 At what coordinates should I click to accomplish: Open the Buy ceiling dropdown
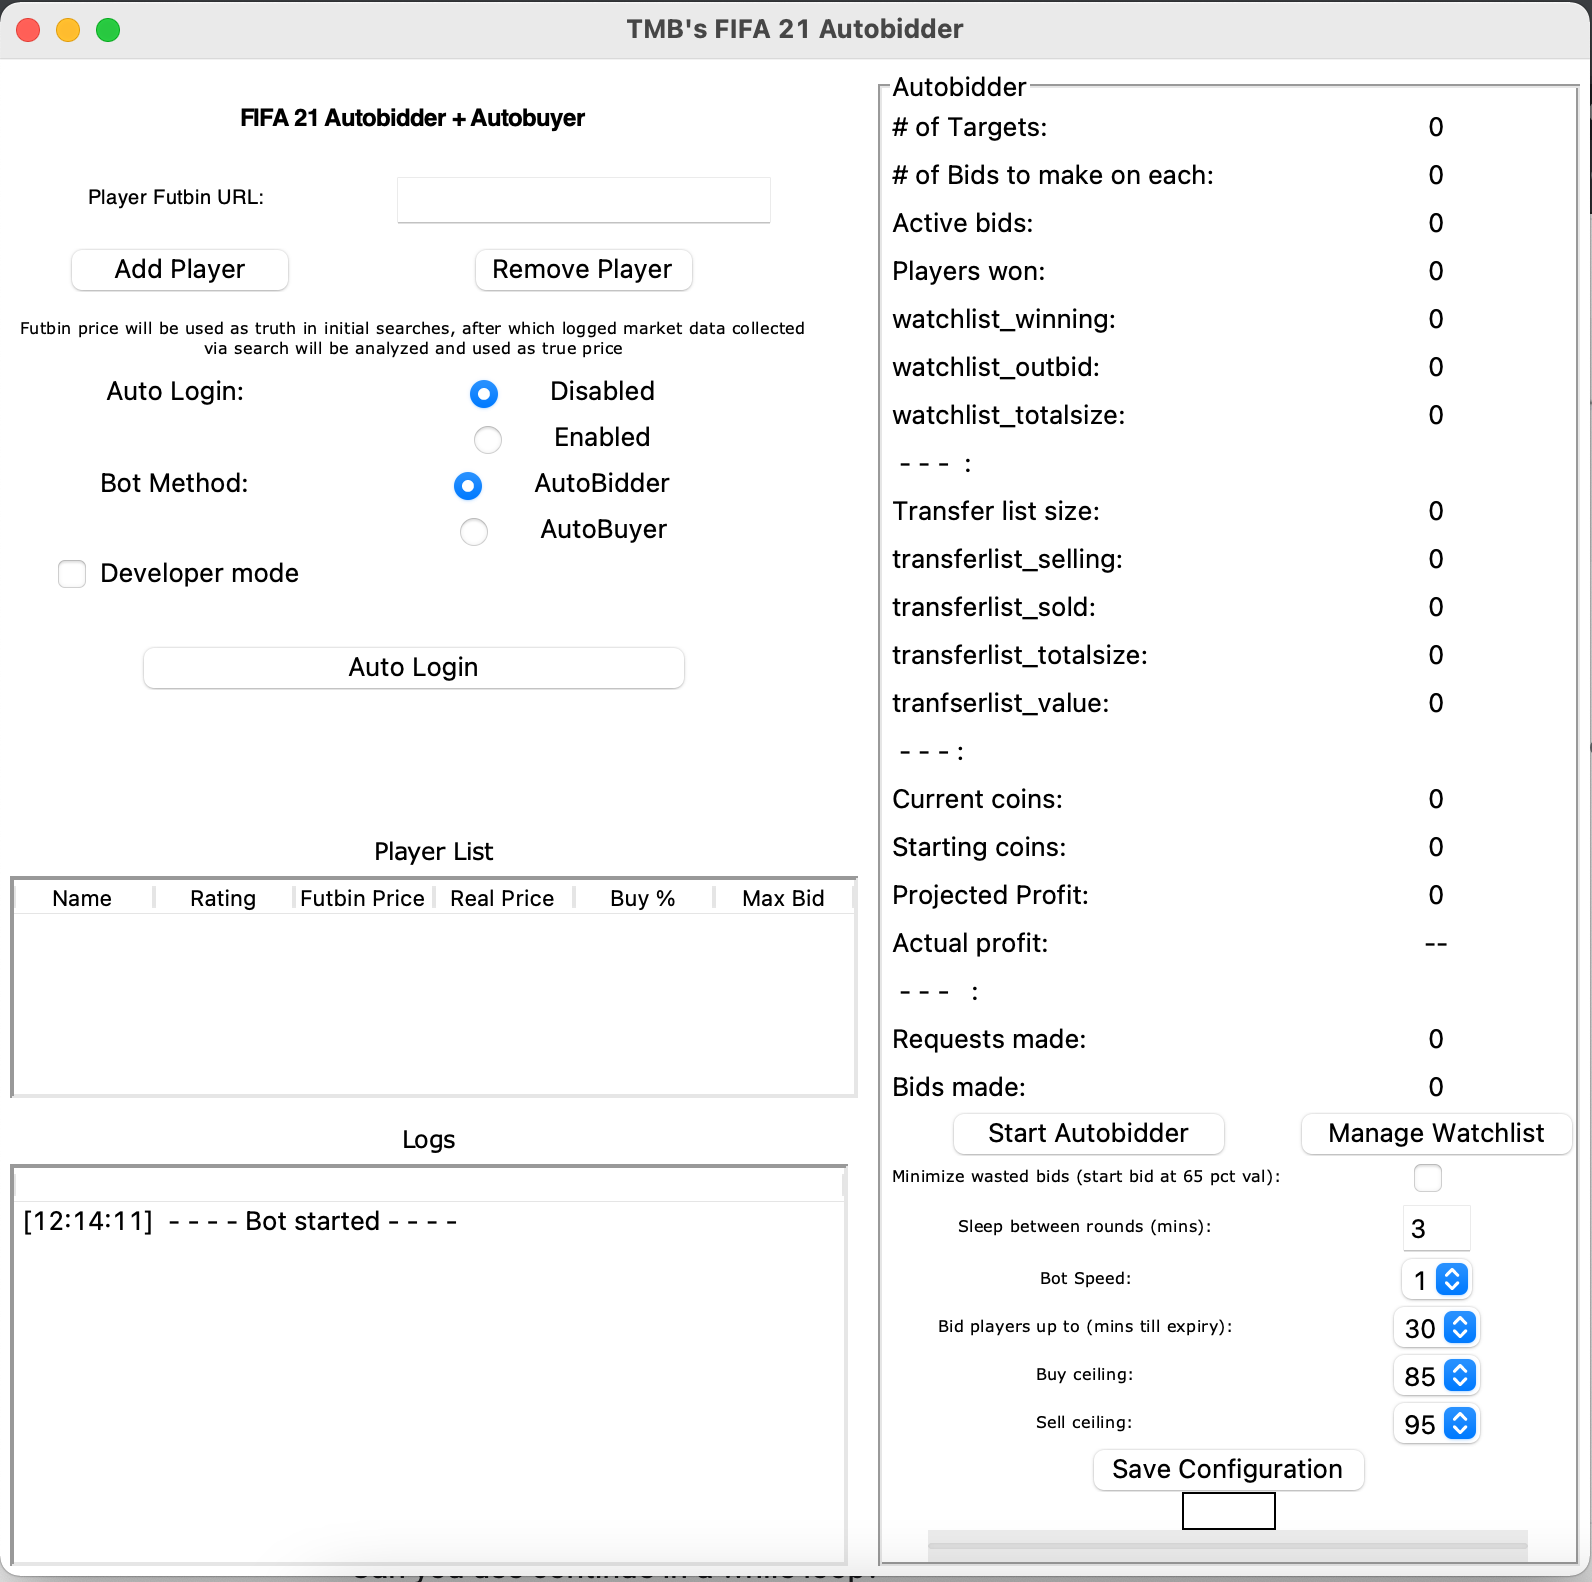point(1437,1376)
